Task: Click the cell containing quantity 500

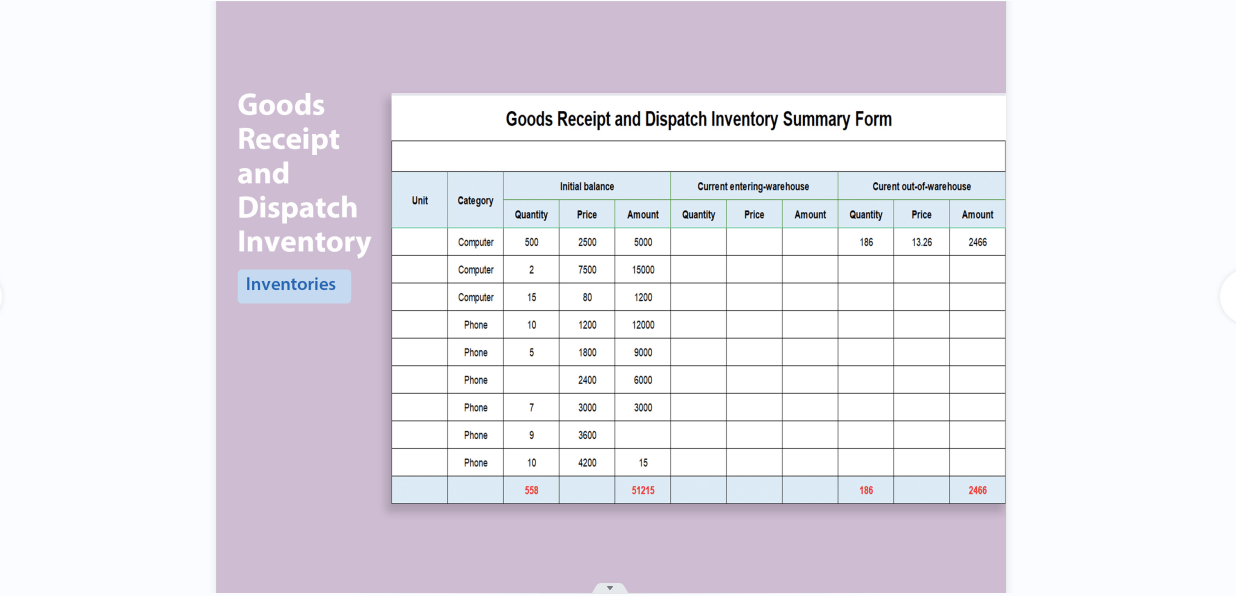Action: pyautogui.click(x=530, y=241)
